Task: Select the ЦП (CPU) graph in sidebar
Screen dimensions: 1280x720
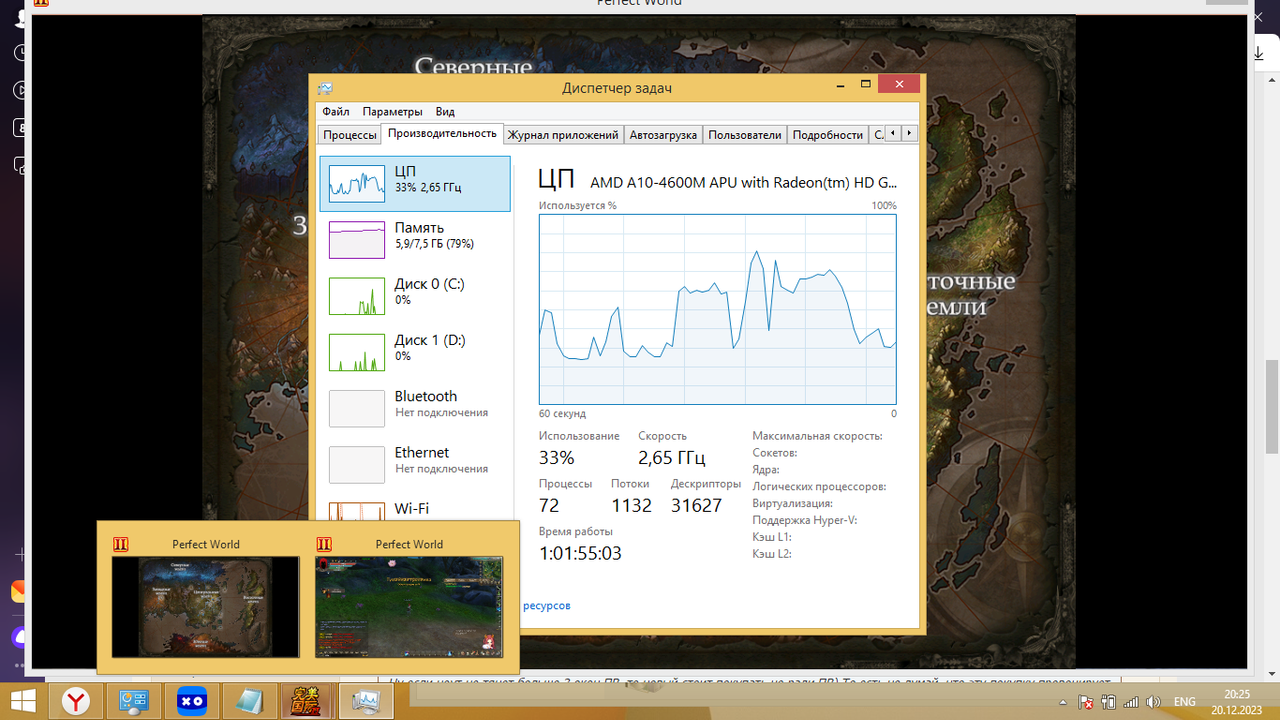Action: tap(414, 184)
